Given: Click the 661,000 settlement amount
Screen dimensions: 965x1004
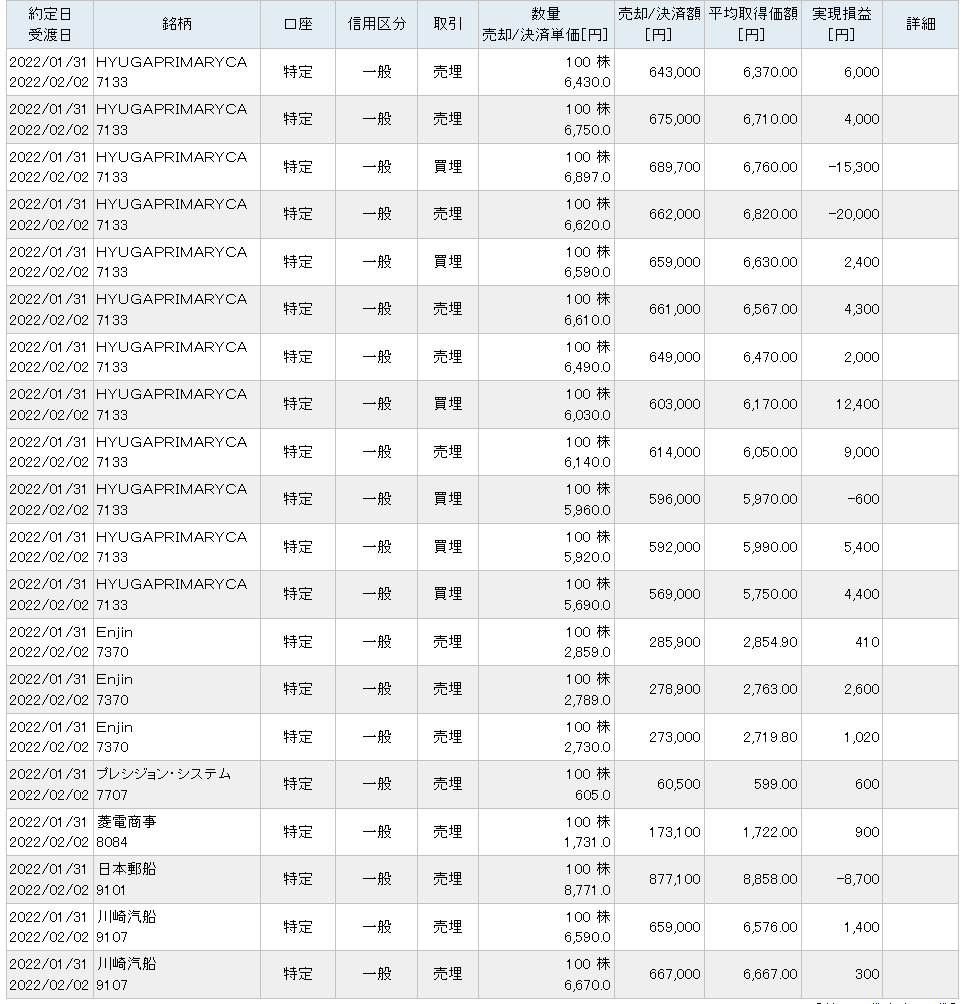Looking at the screenshot, I should pos(674,309).
